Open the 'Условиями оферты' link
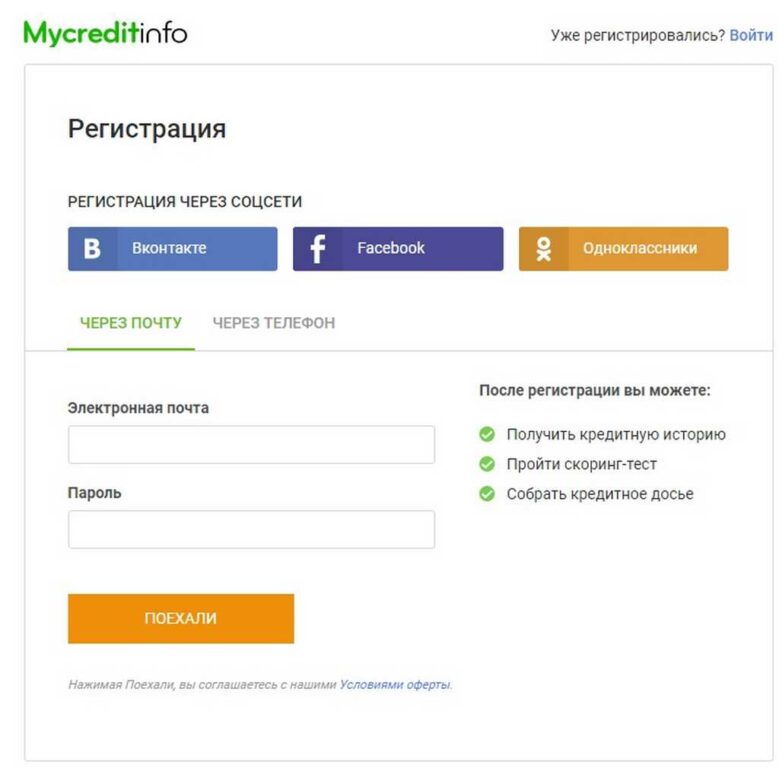 [395, 685]
